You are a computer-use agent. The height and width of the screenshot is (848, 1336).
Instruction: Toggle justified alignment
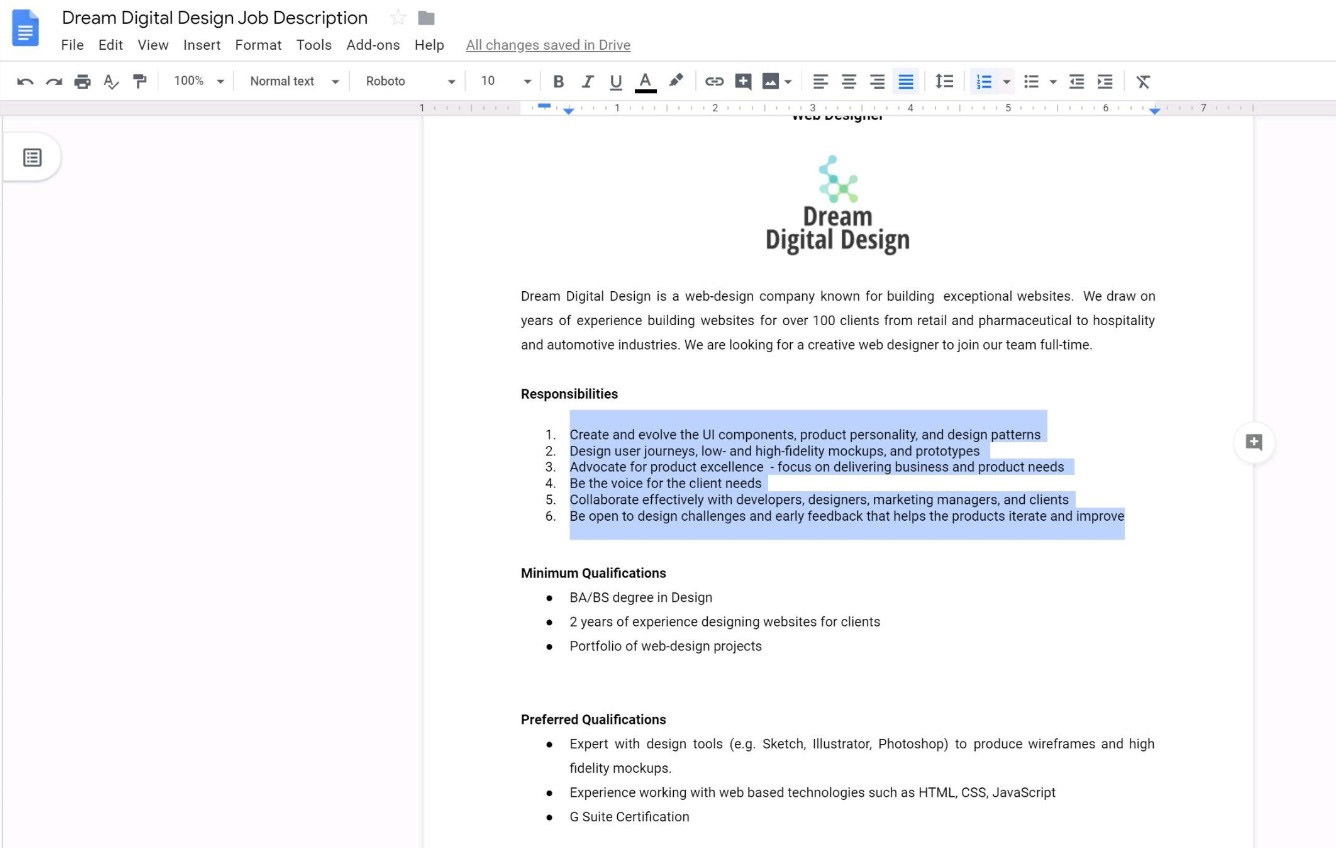tap(906, 82)
